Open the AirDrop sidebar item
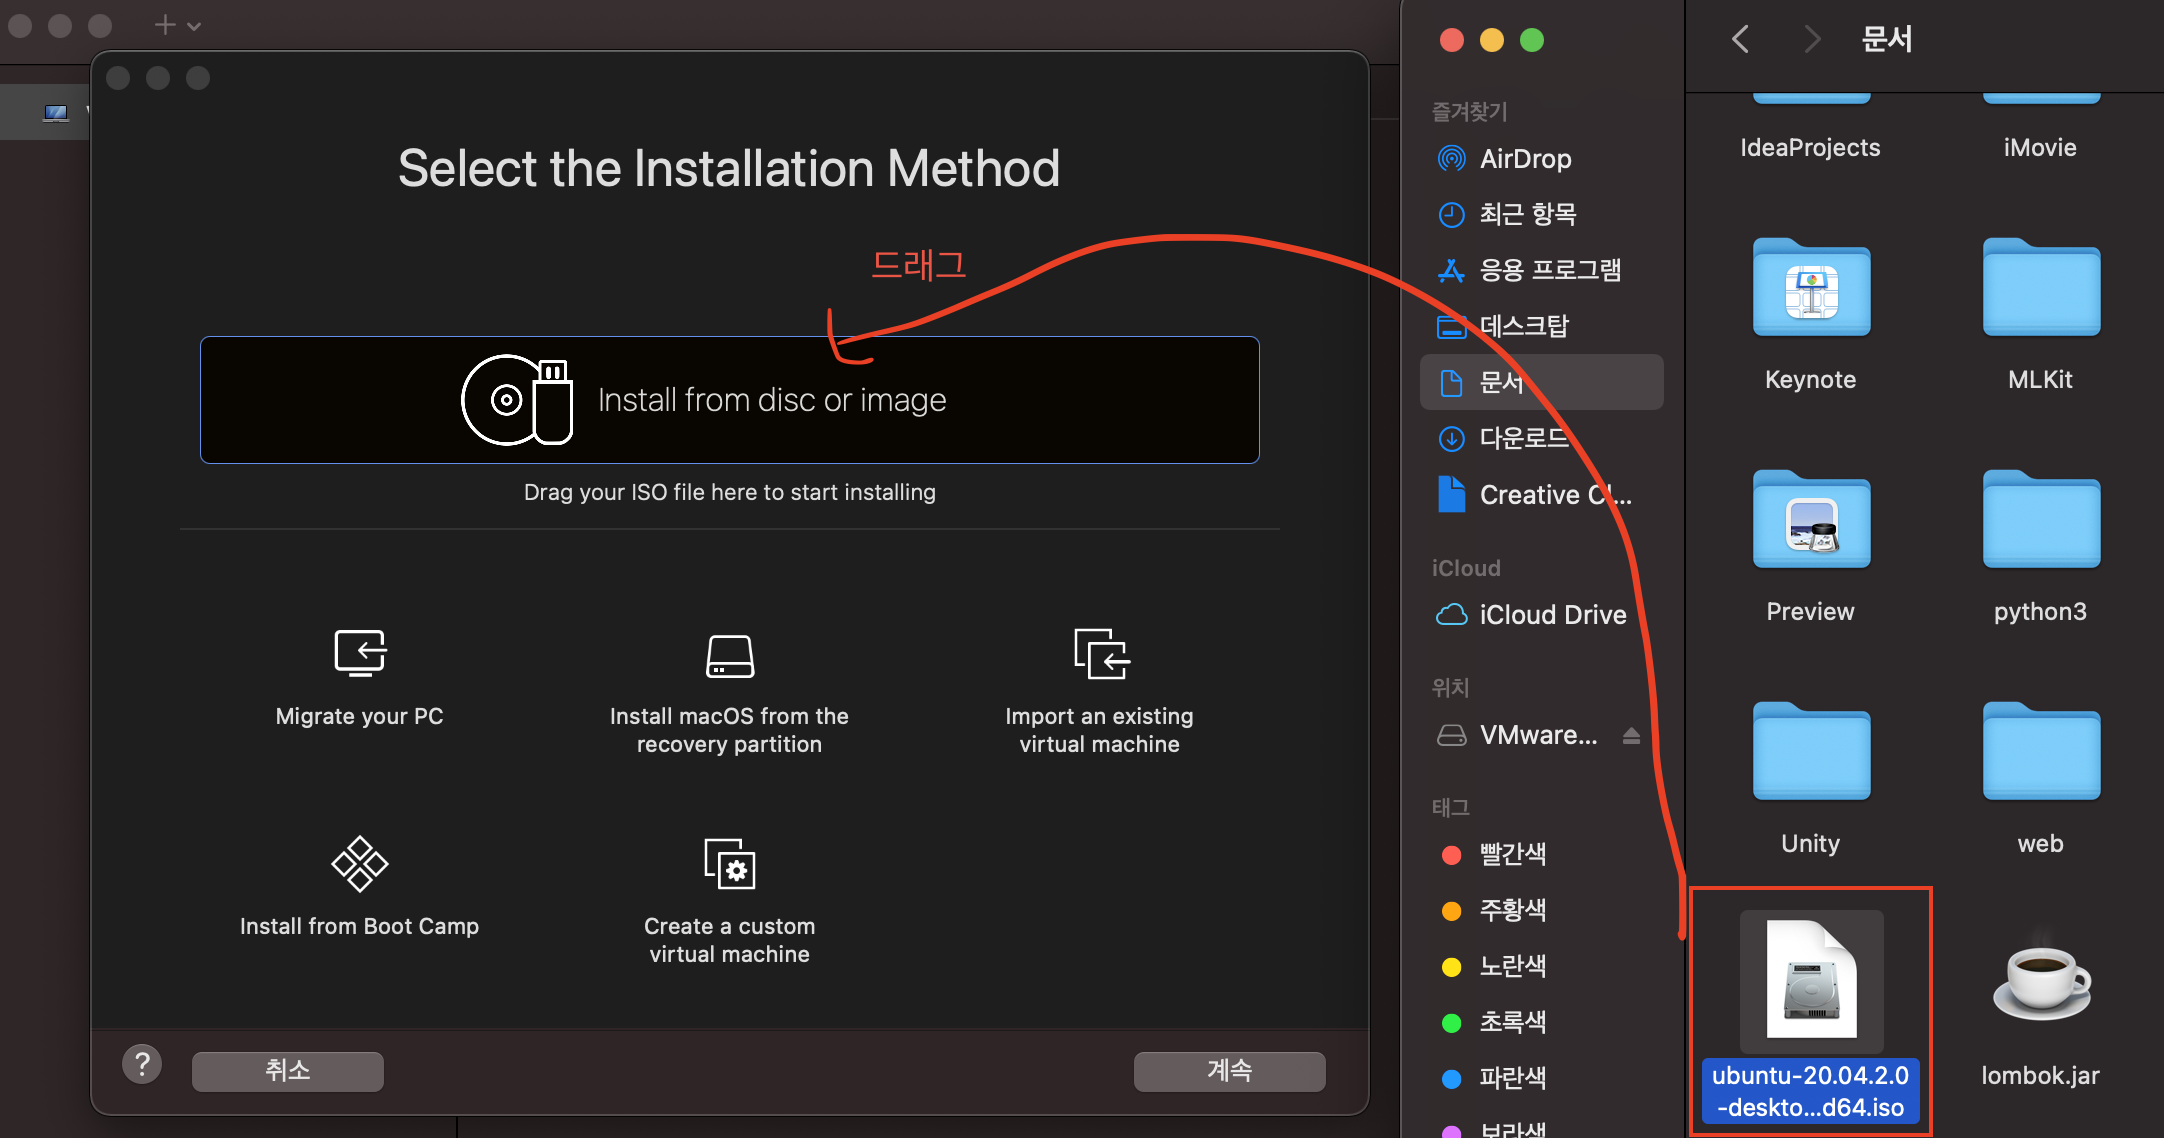This screenshot has width=2164, height=1138. click(x=1525, y=159)
